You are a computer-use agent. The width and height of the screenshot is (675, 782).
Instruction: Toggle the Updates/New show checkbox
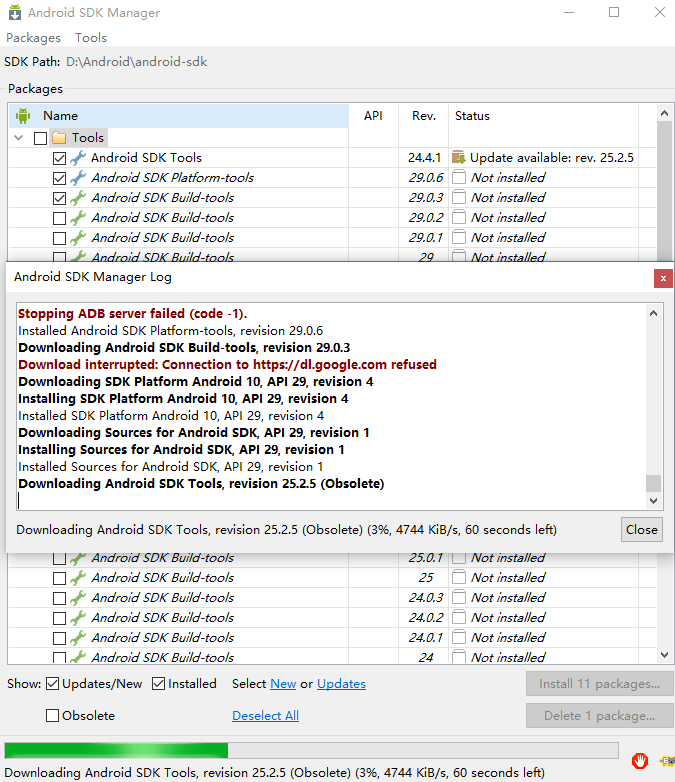[x=52, y=684]
